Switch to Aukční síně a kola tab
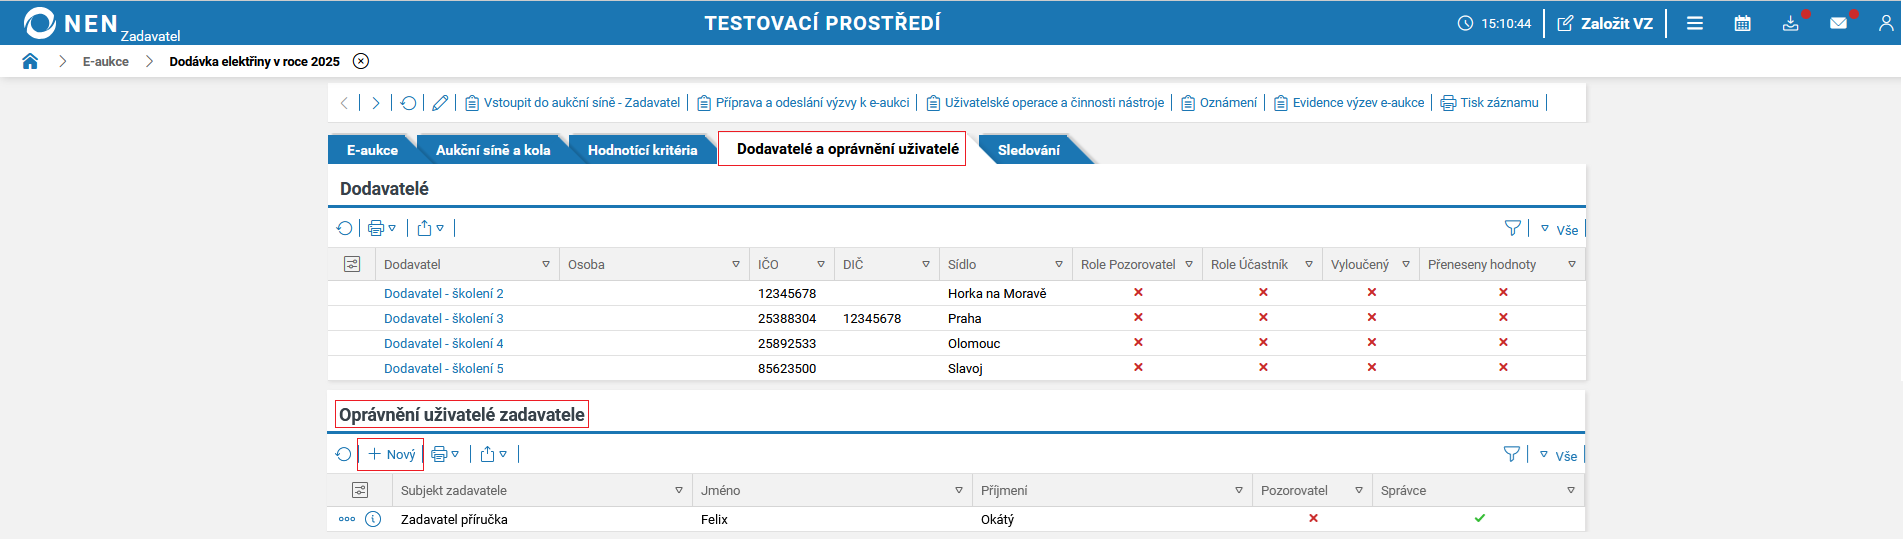Image resolution: width=1903 pixels, height=539 pixels. (x=493, y=150)
